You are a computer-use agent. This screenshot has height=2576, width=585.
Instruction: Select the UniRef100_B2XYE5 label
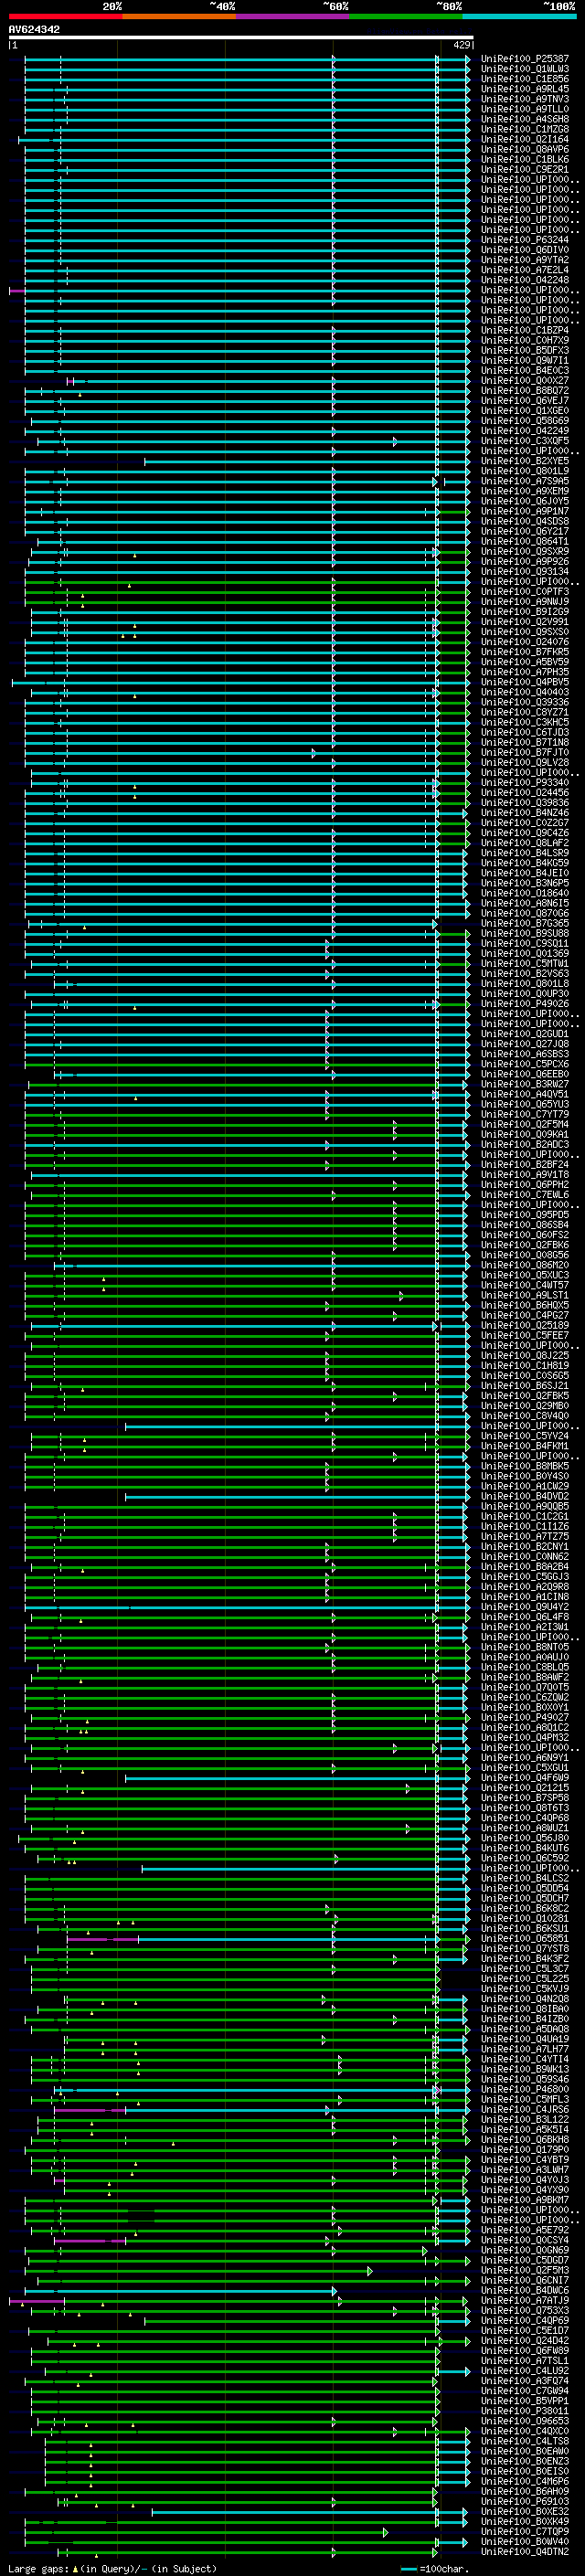pos(525,461)
